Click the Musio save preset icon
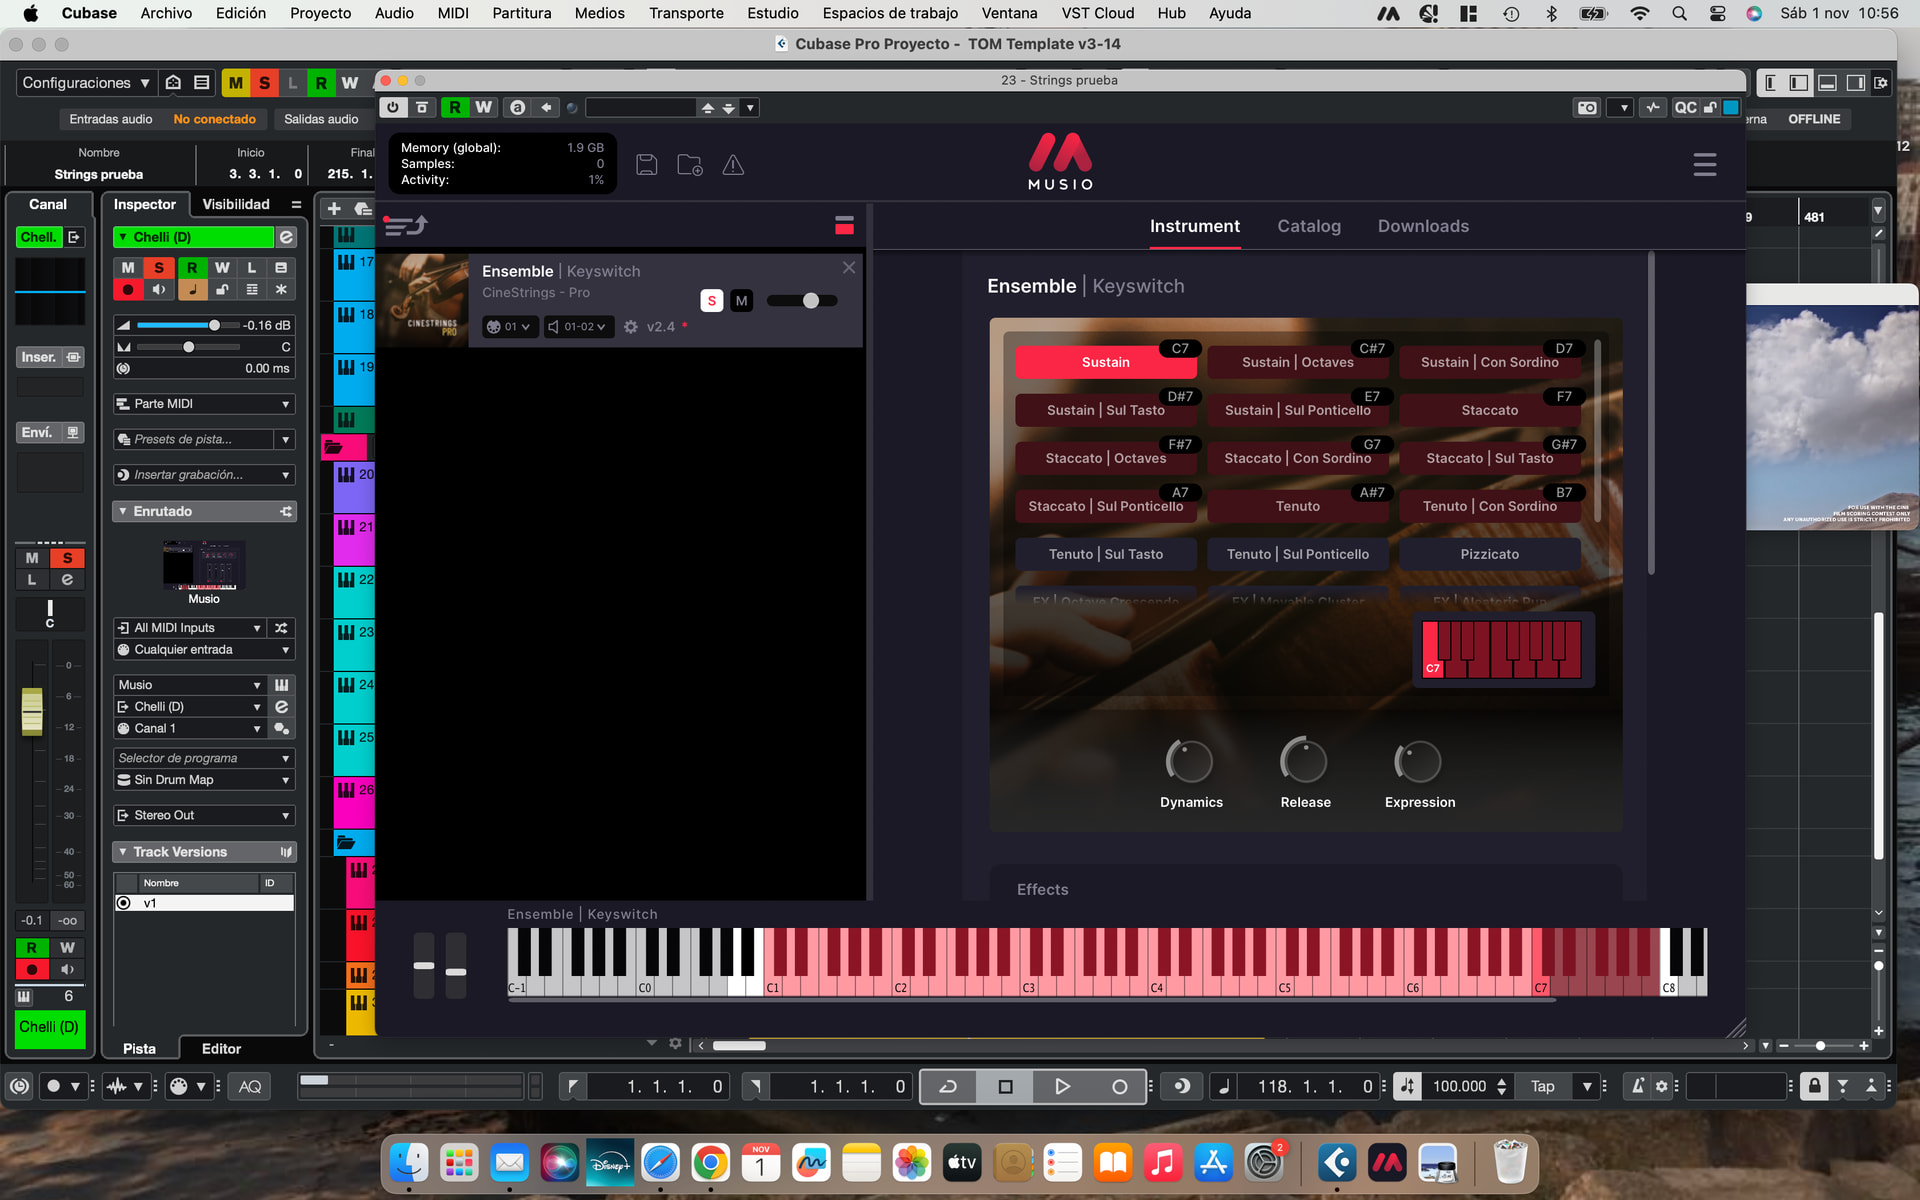The width and height of the screenshot is (1920, 1200). [647, 165]
